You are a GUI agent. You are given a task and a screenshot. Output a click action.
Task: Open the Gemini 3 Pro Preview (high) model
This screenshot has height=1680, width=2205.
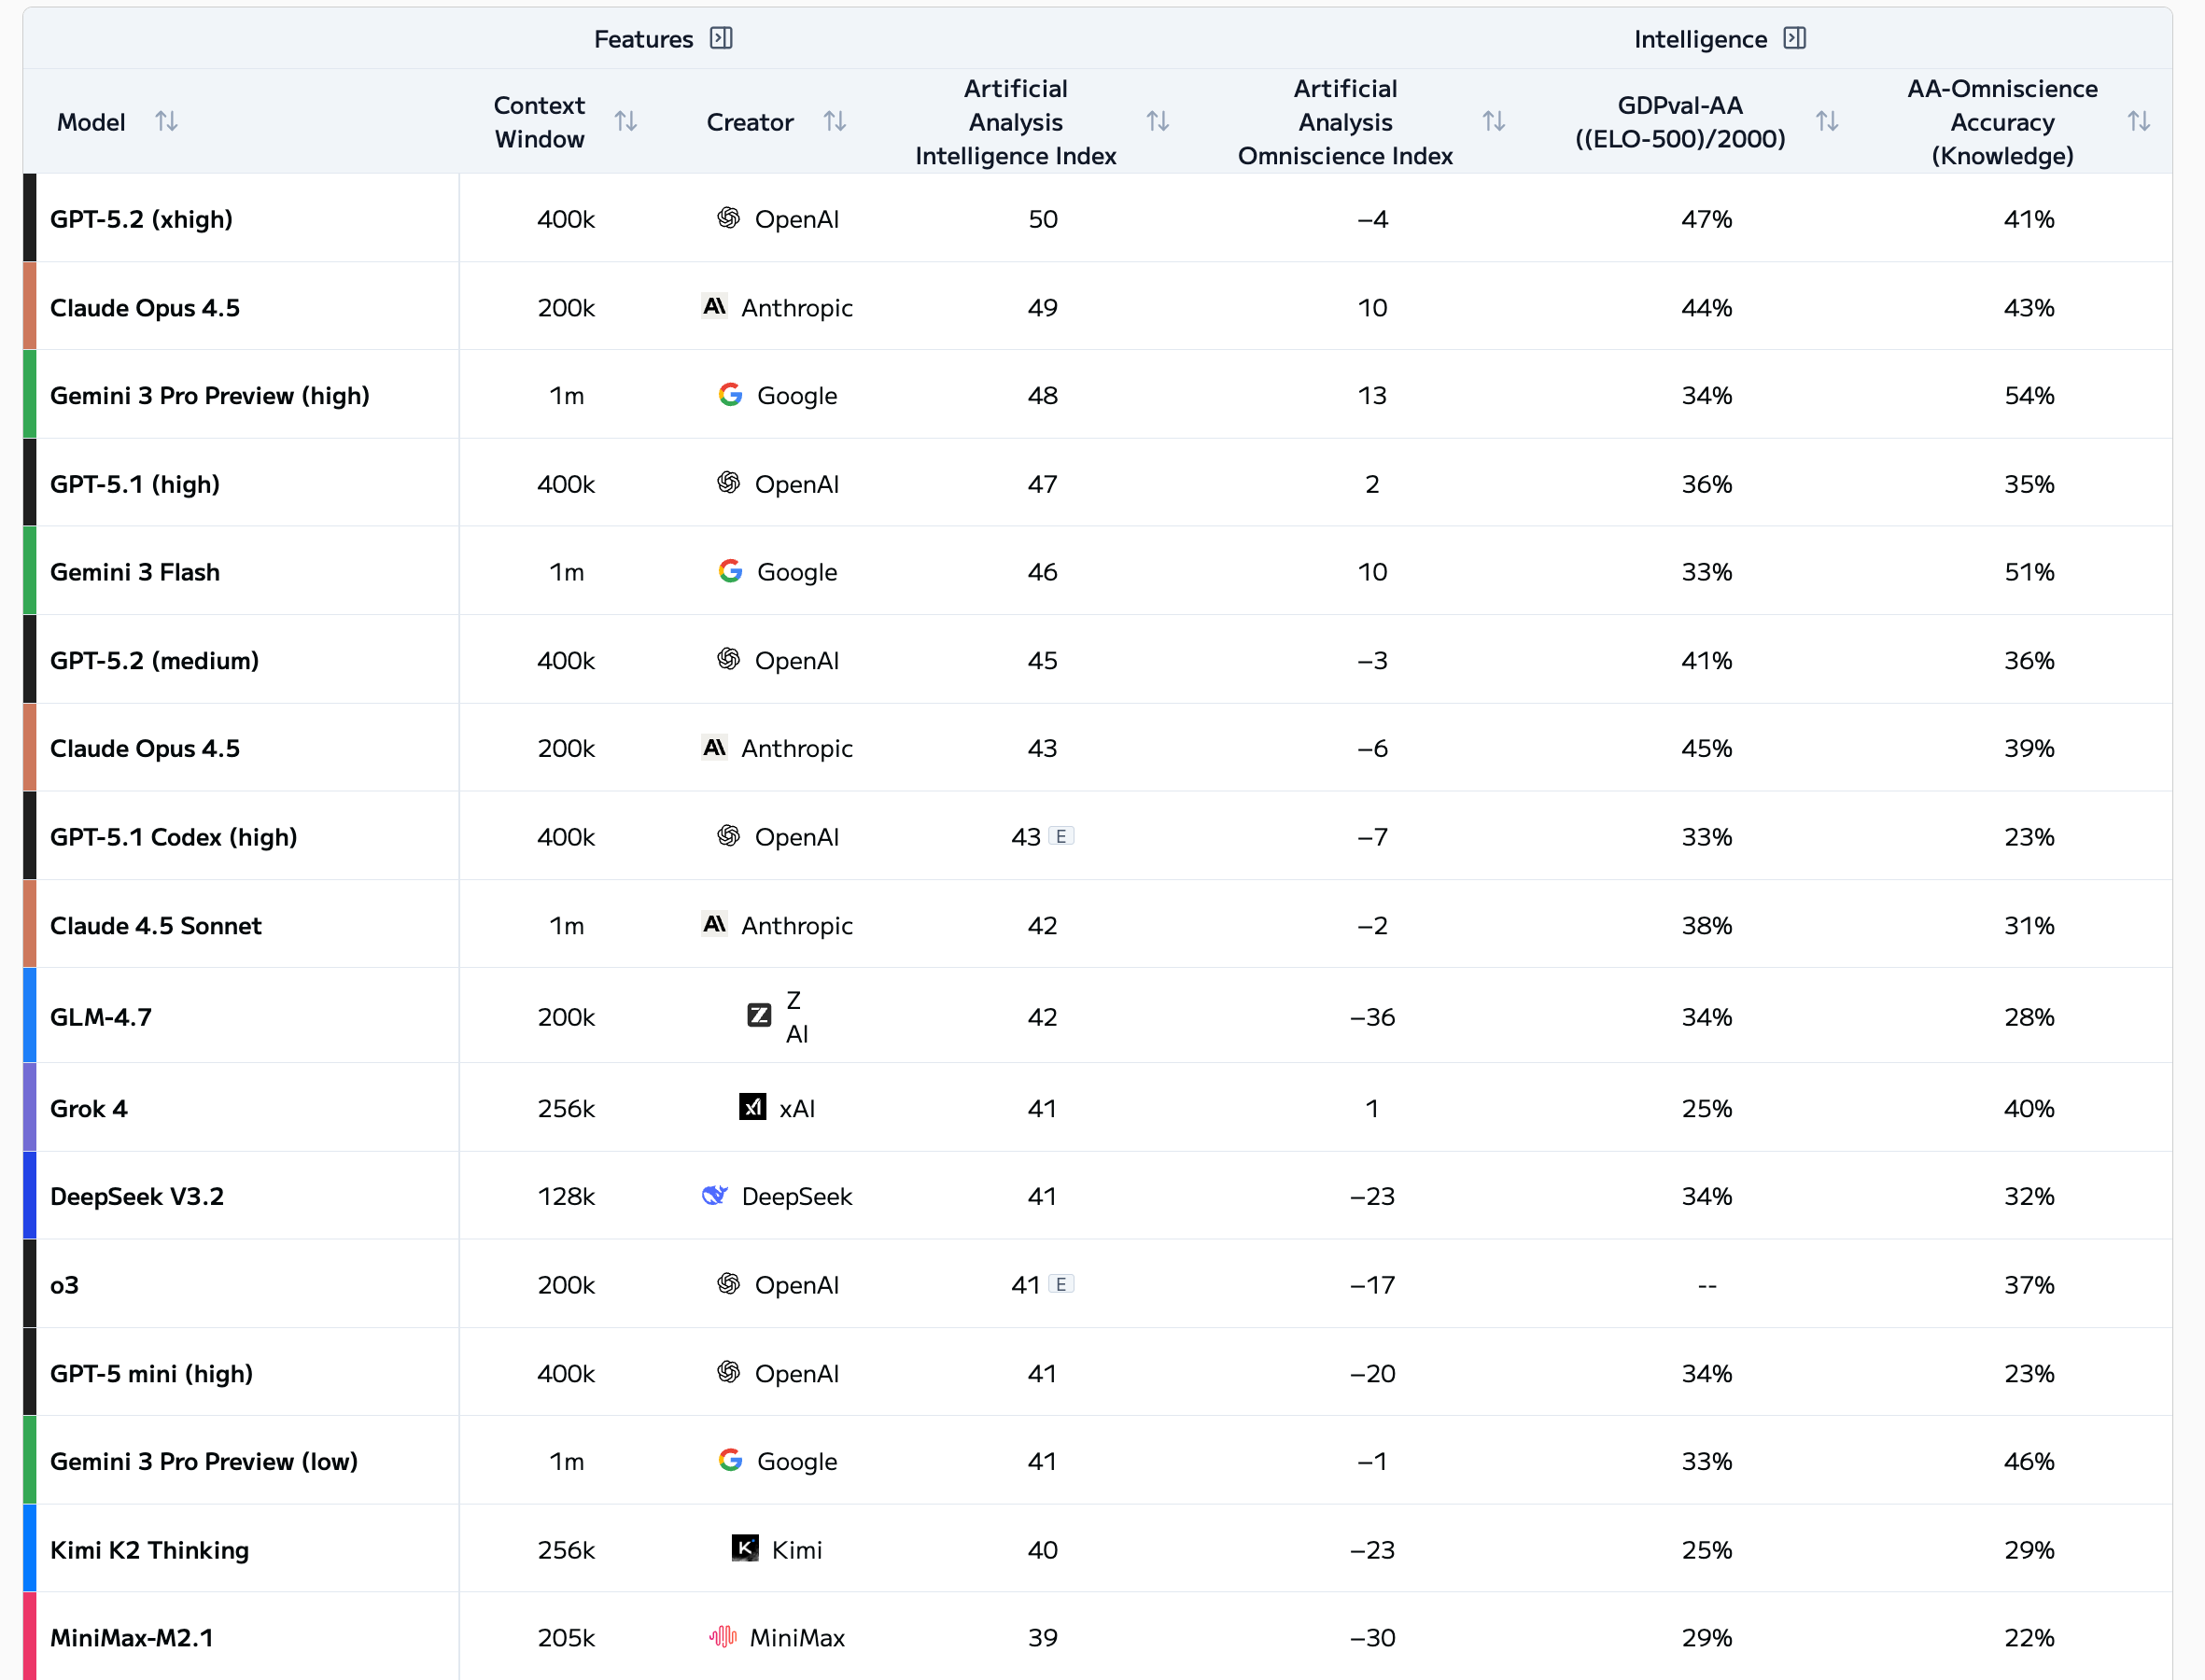[210, 396]
